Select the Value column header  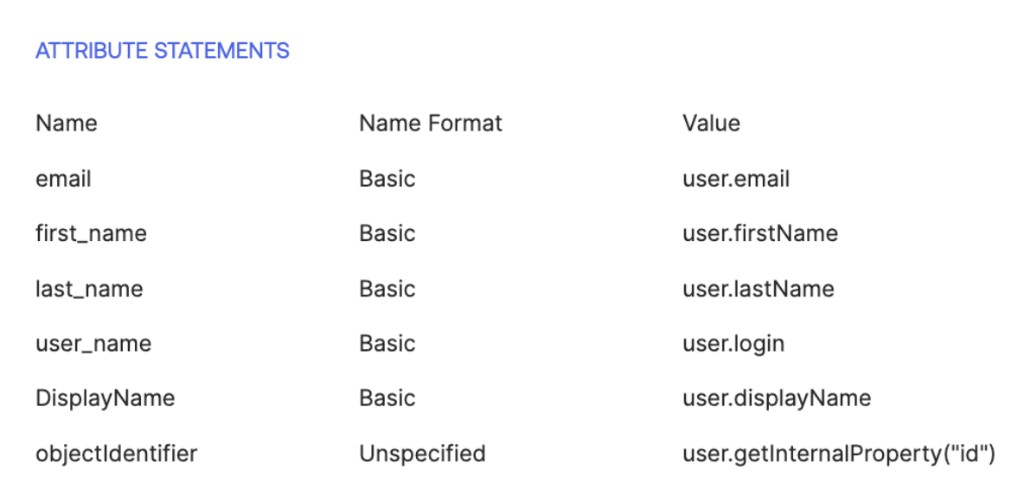pos(711,123)
